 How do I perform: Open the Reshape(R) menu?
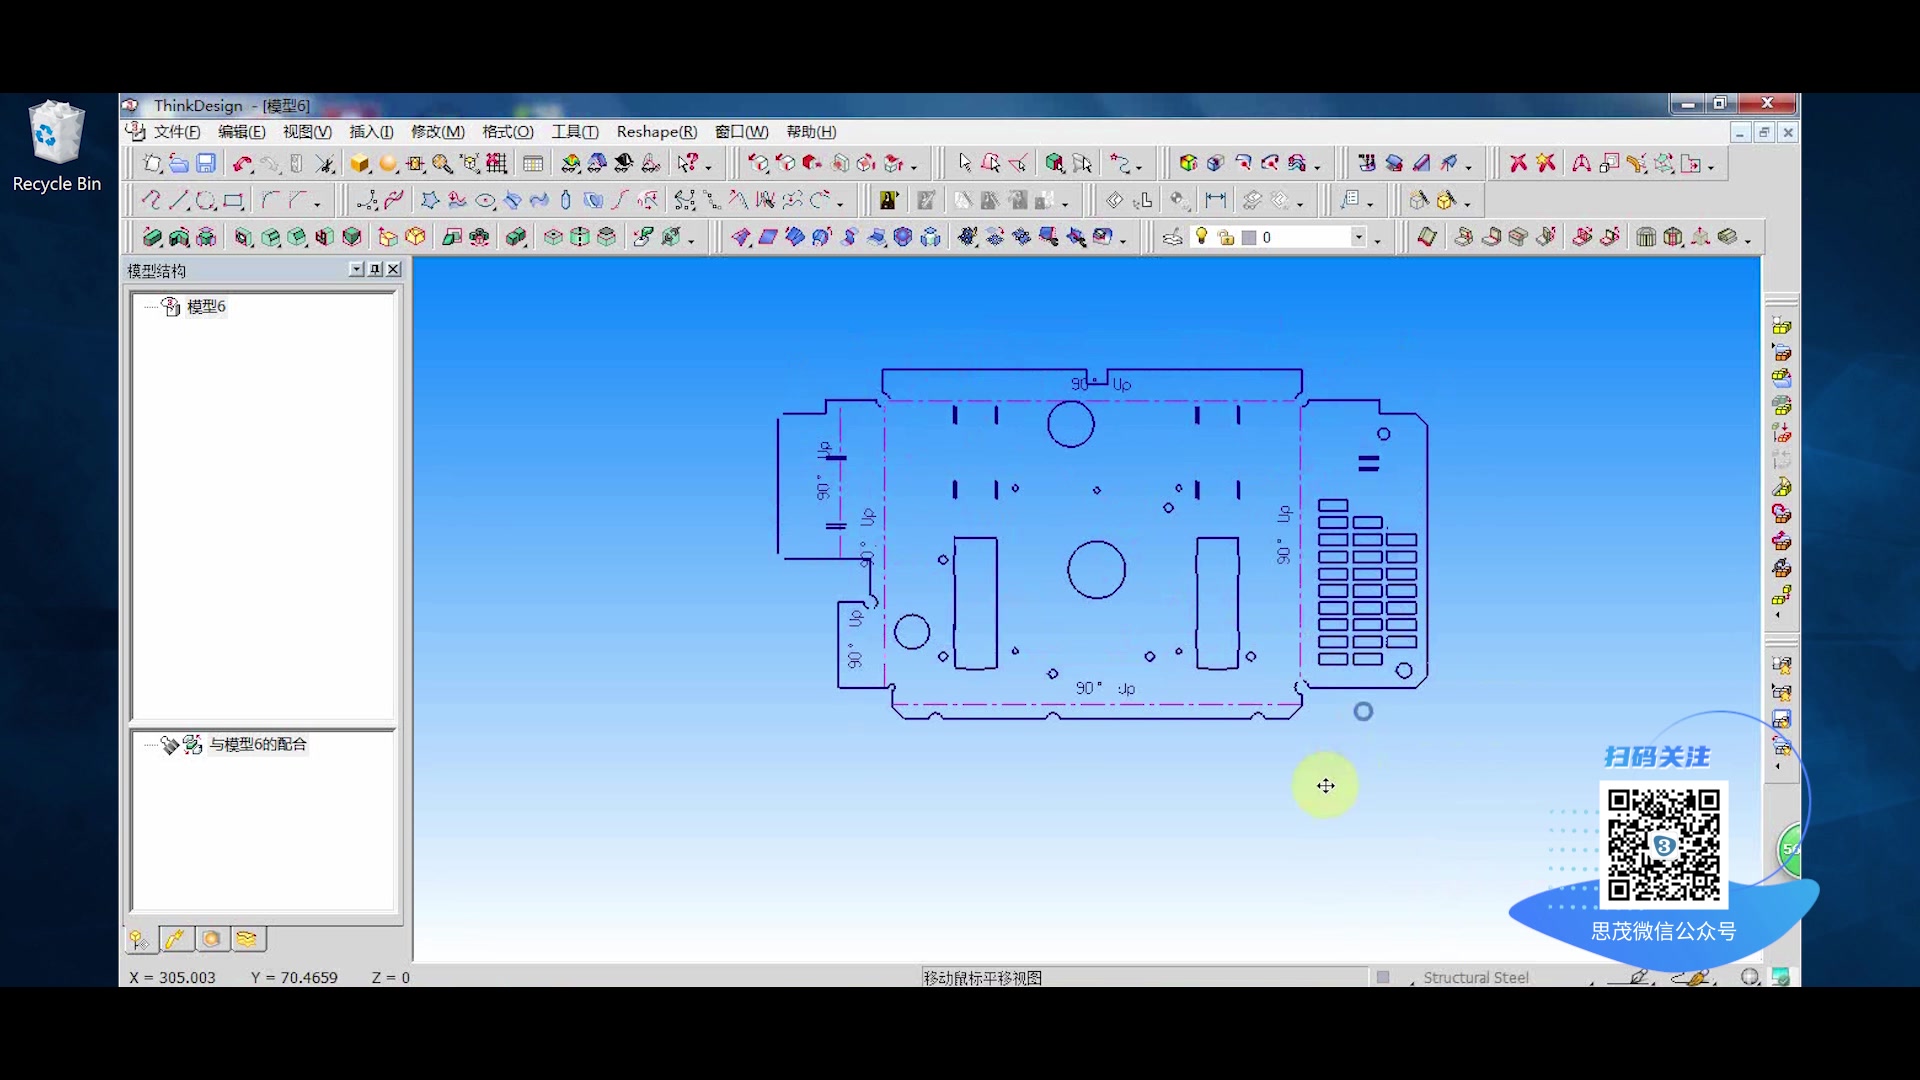point(656,131)
